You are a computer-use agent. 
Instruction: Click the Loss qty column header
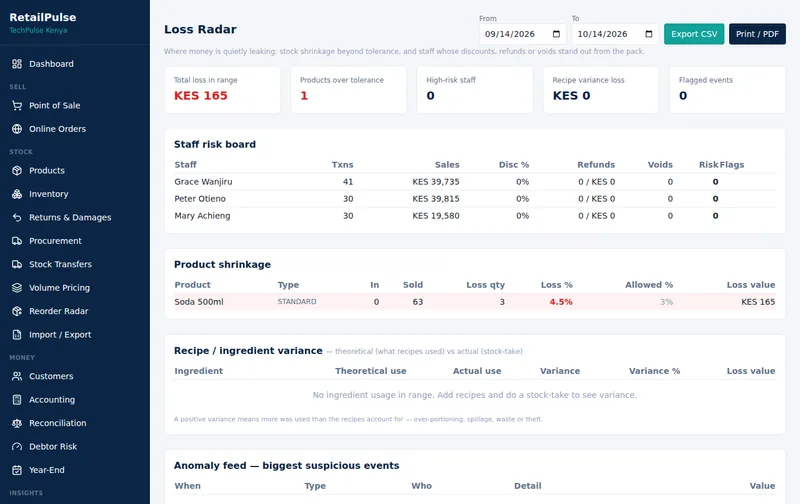[485, 285]
